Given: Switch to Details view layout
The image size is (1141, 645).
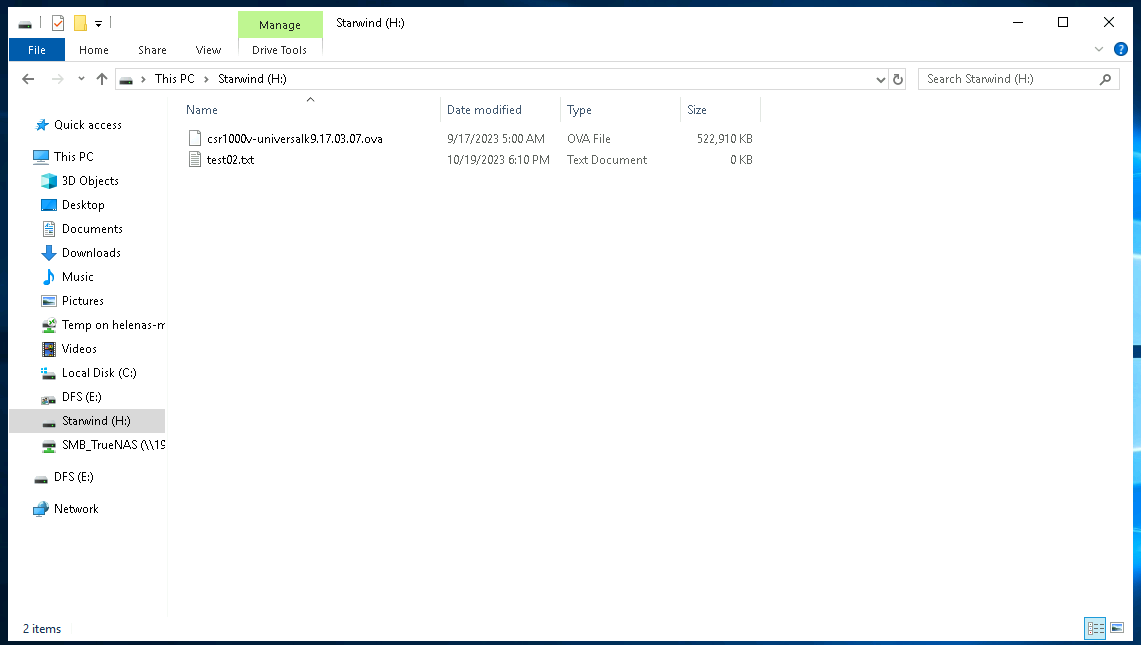Looking at the screenshot, I should [x=1095, y=628].
